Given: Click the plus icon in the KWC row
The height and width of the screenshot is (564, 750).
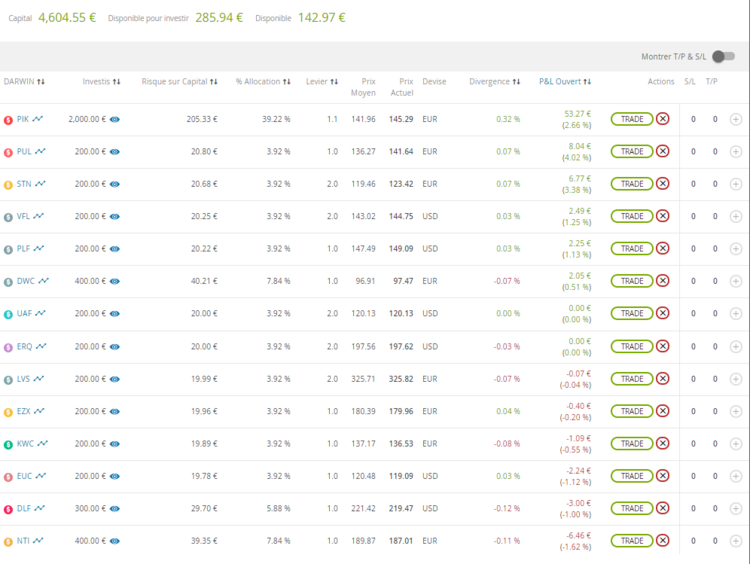Looking at the screenshot, I should 736,444.
